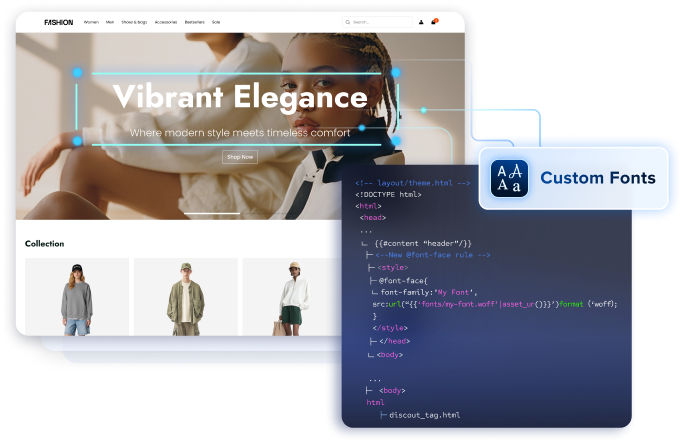Image resolution: width=683 pixels, height=442 pixels.
Task: Click the Custom Fonts label
Action: 597,178
